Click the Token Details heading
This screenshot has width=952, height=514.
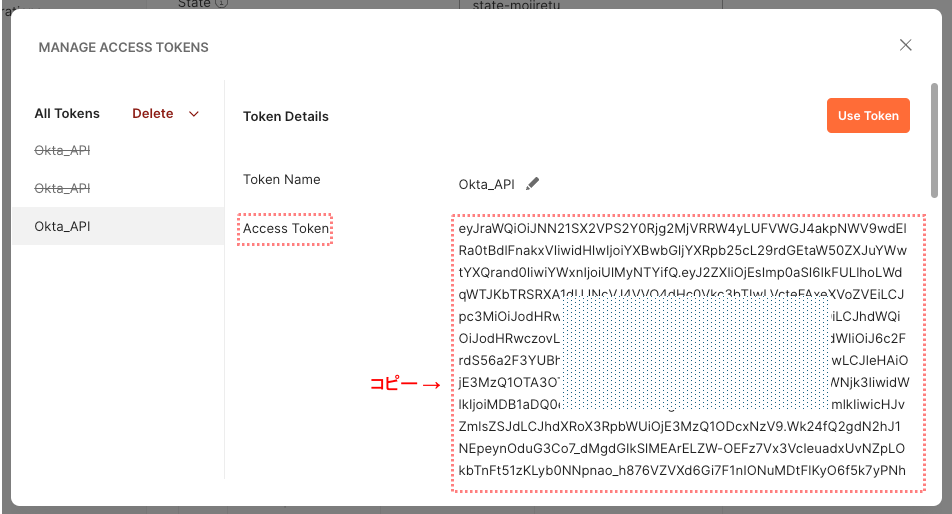286,117
